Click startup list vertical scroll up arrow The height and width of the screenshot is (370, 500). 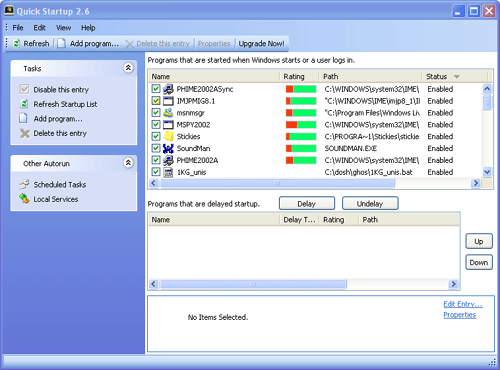point(487,89)
